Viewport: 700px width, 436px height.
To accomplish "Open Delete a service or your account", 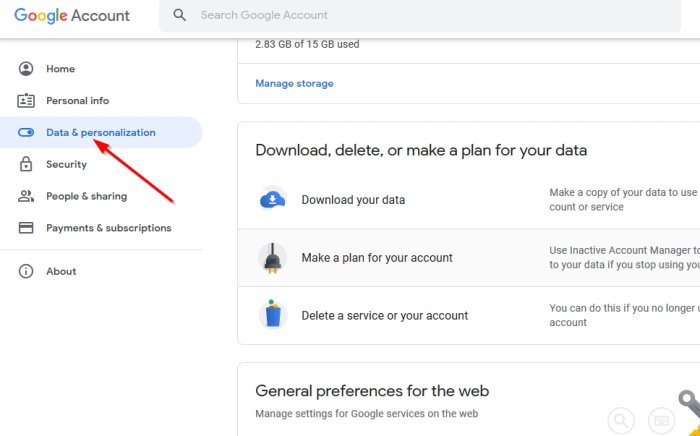I will tap(385, 316).
